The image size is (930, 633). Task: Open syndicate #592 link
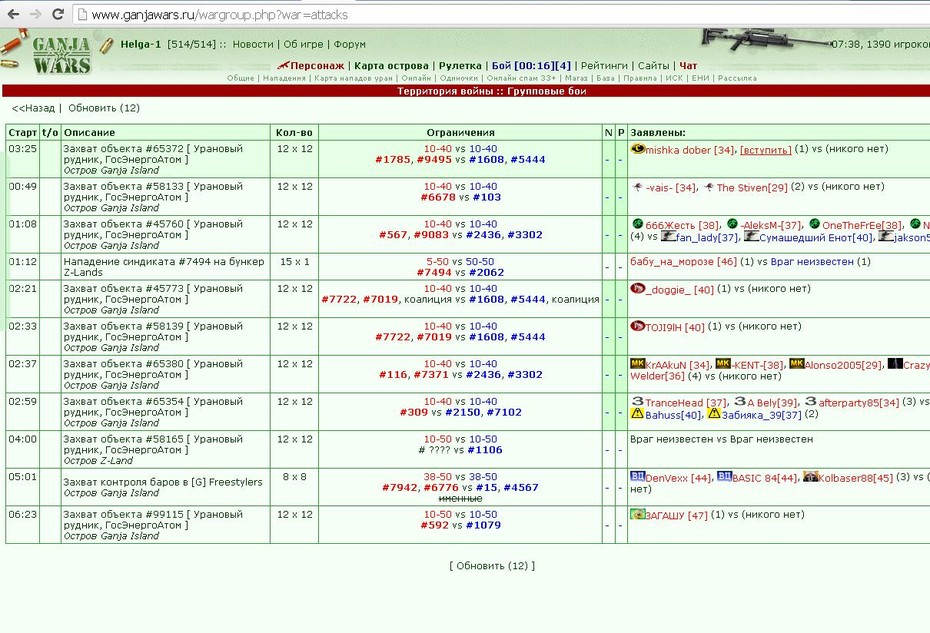coord(435,526)
